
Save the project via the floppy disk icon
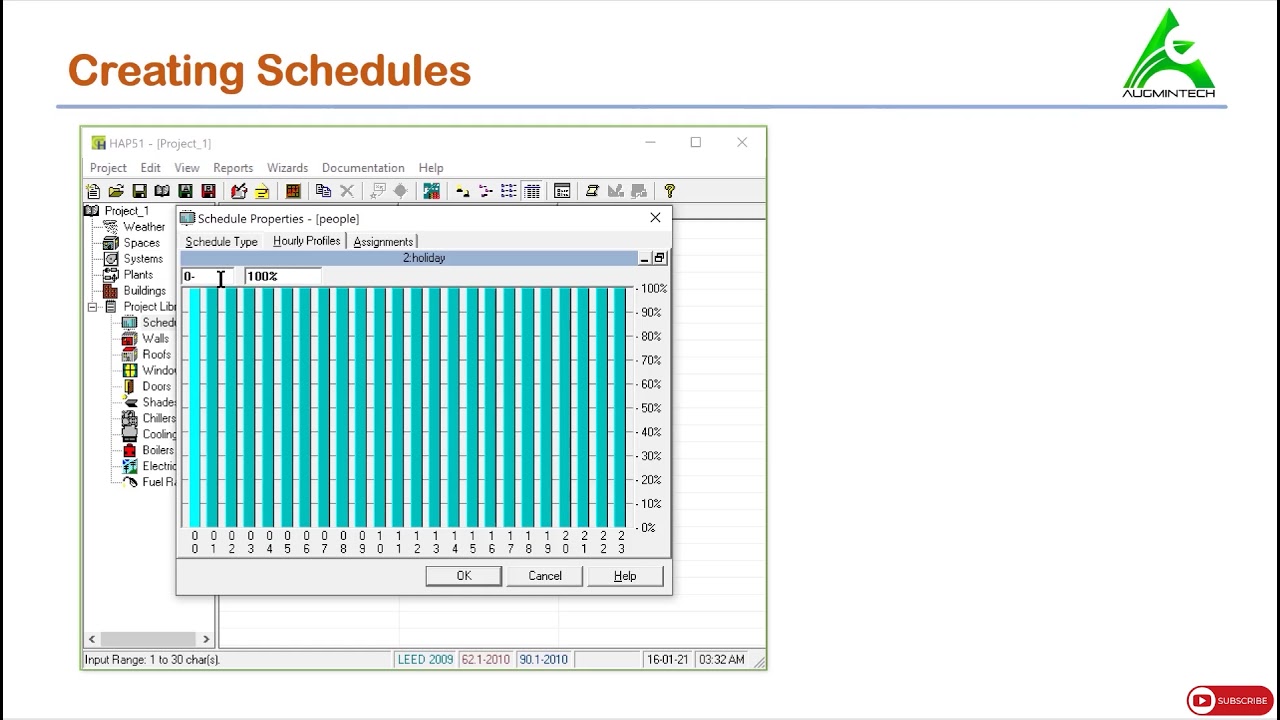coord(140,191)
